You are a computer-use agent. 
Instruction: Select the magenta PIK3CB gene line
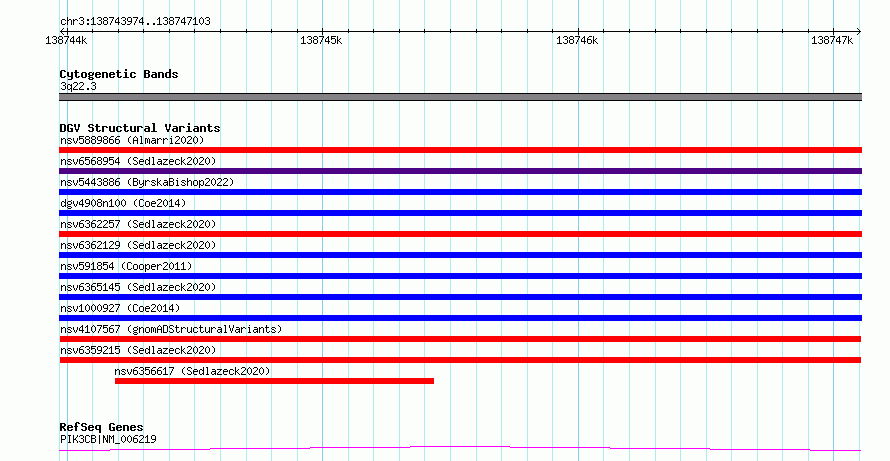tap(460, 449)
